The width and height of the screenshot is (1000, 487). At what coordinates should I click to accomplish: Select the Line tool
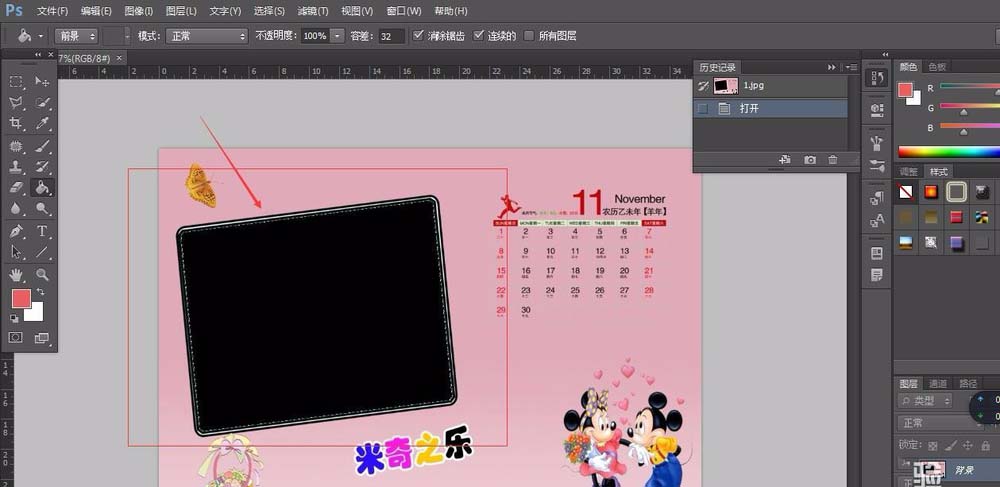pyautogui.click(x=42, y=252)
